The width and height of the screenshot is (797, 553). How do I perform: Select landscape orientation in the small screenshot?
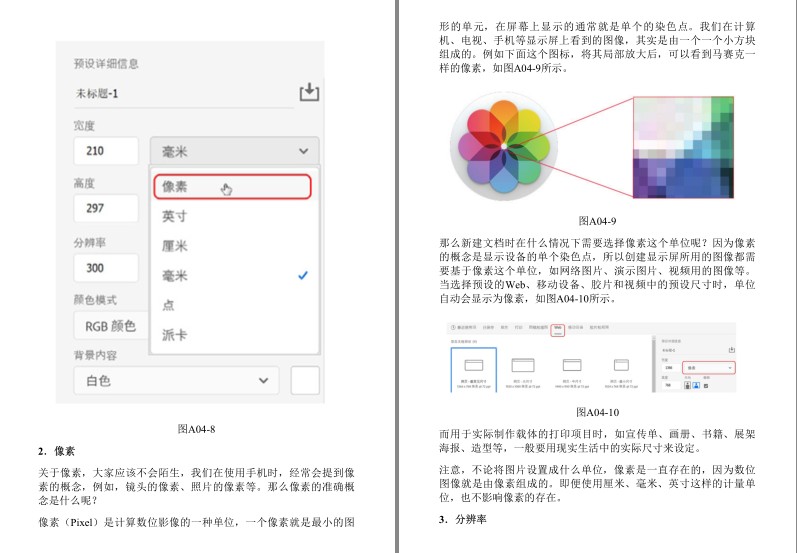click(x=696, y=385)
